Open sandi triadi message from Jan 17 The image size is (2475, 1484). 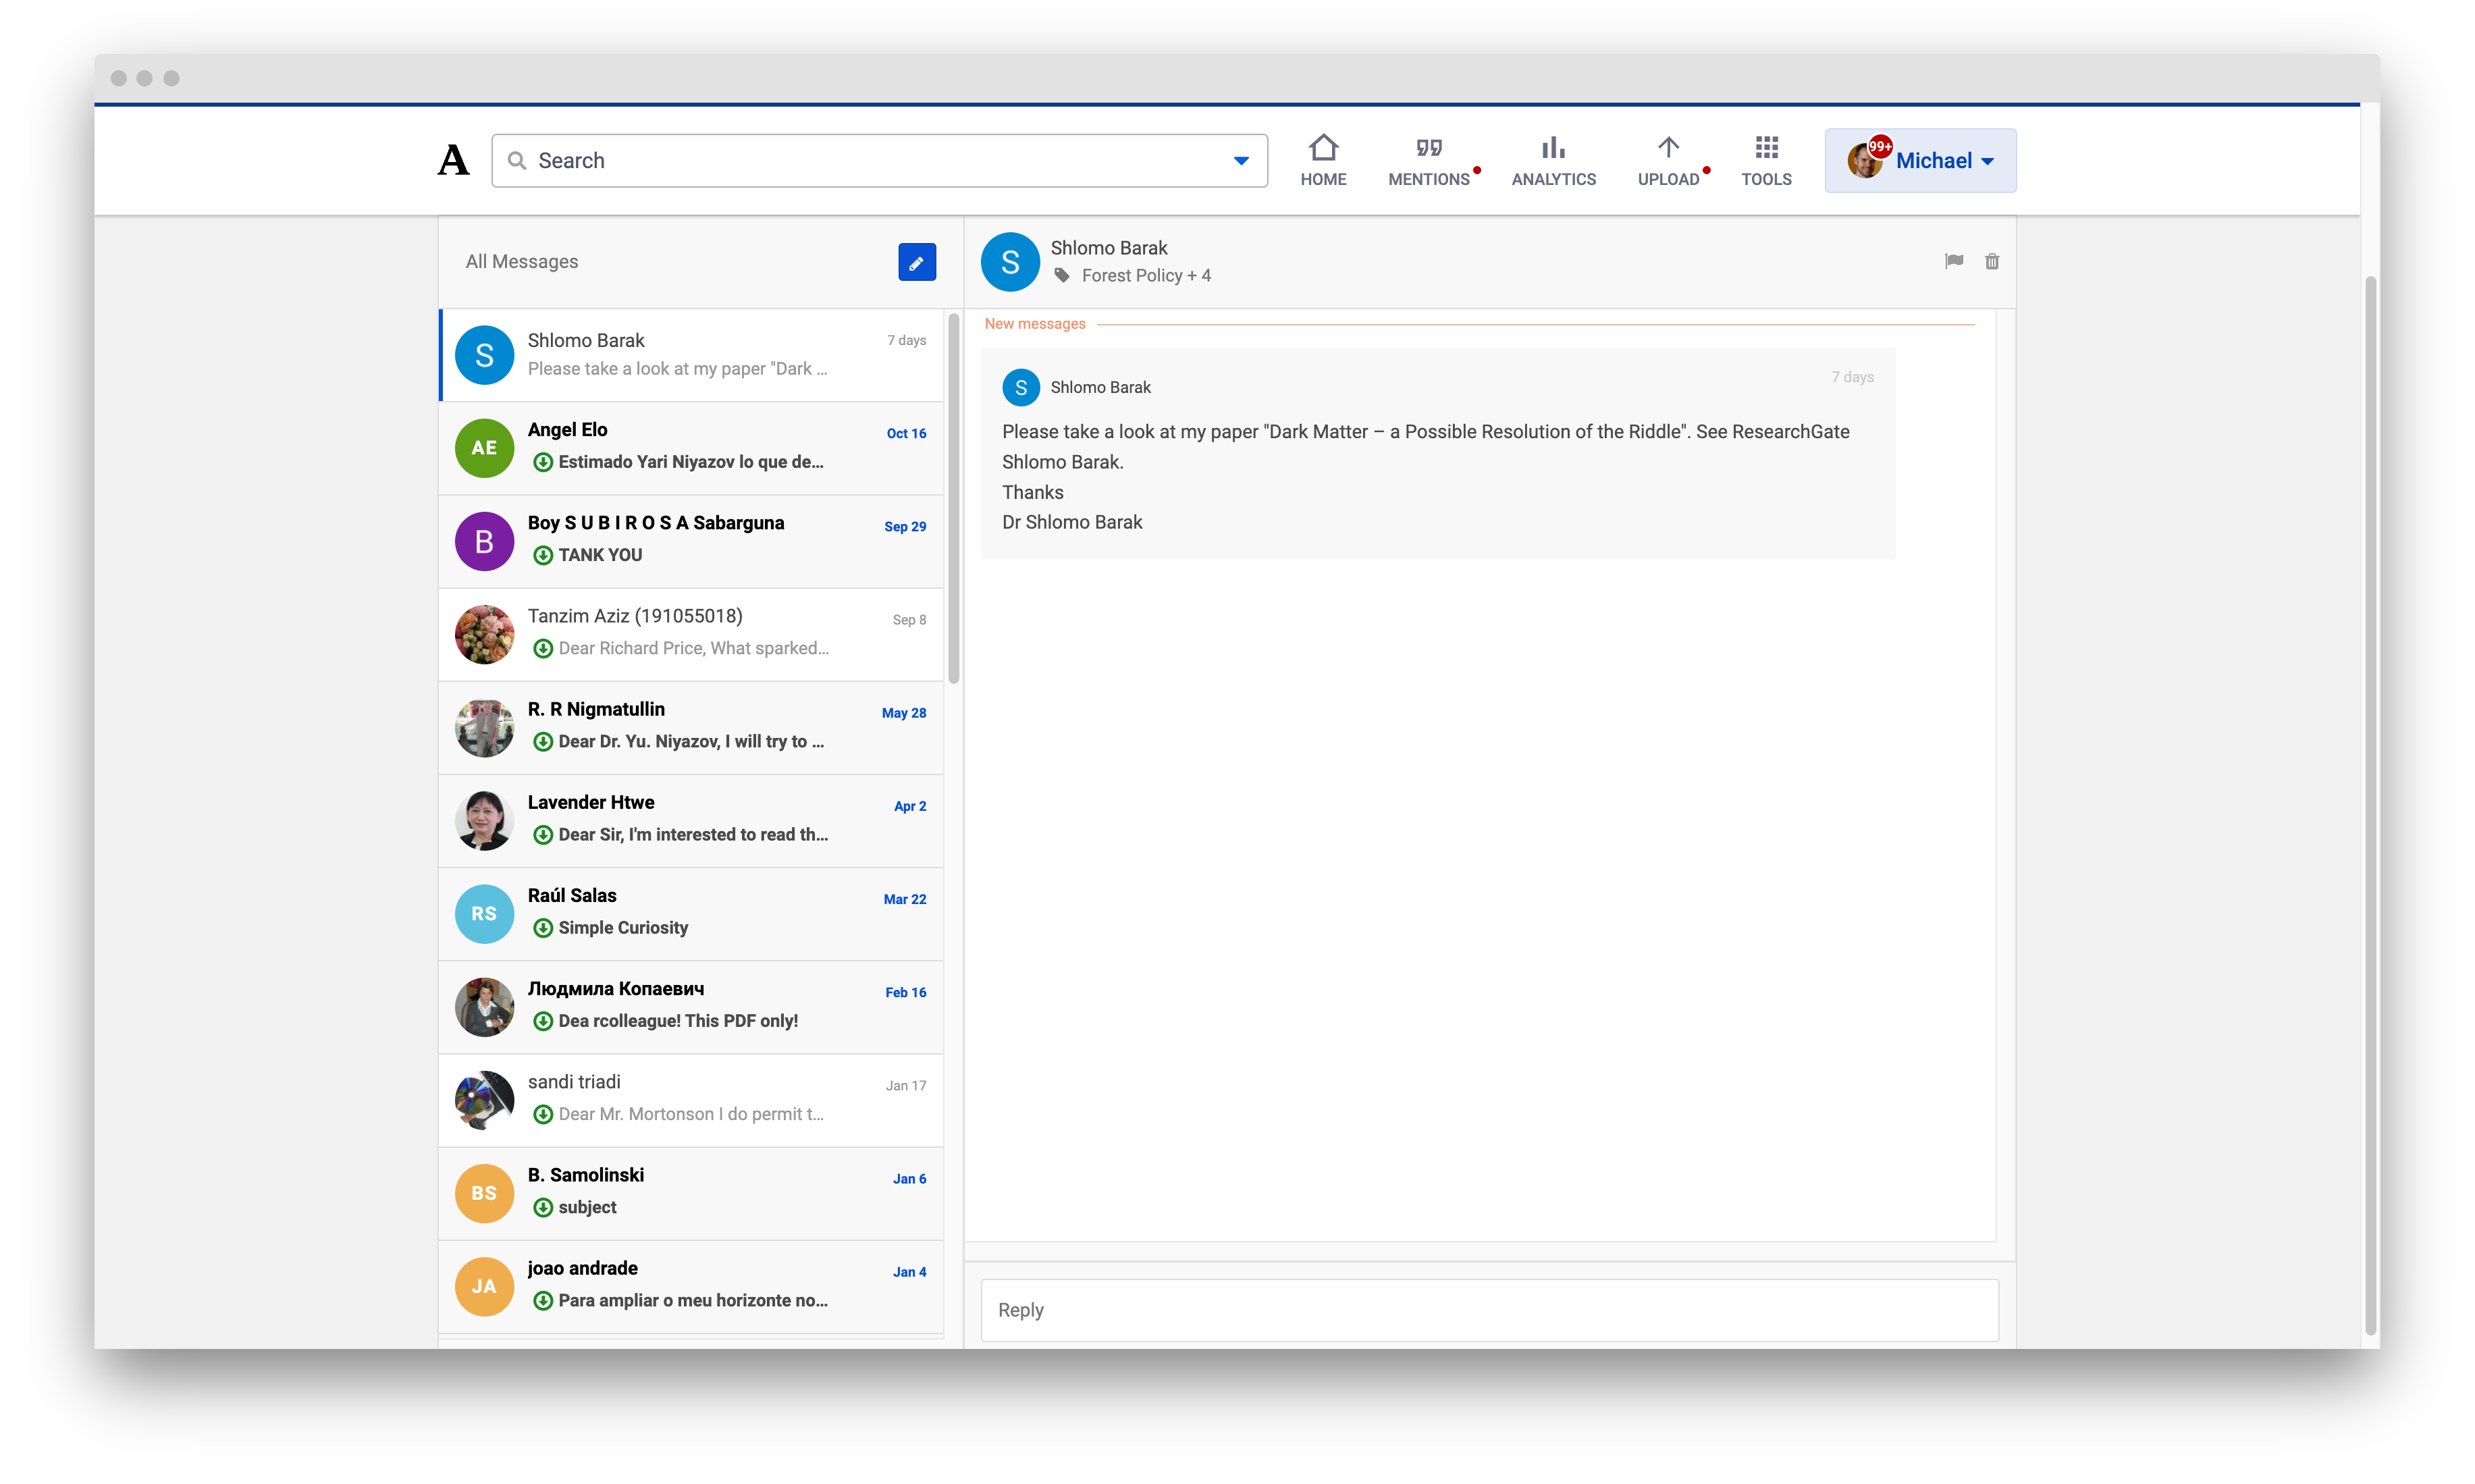(691, 1099)
